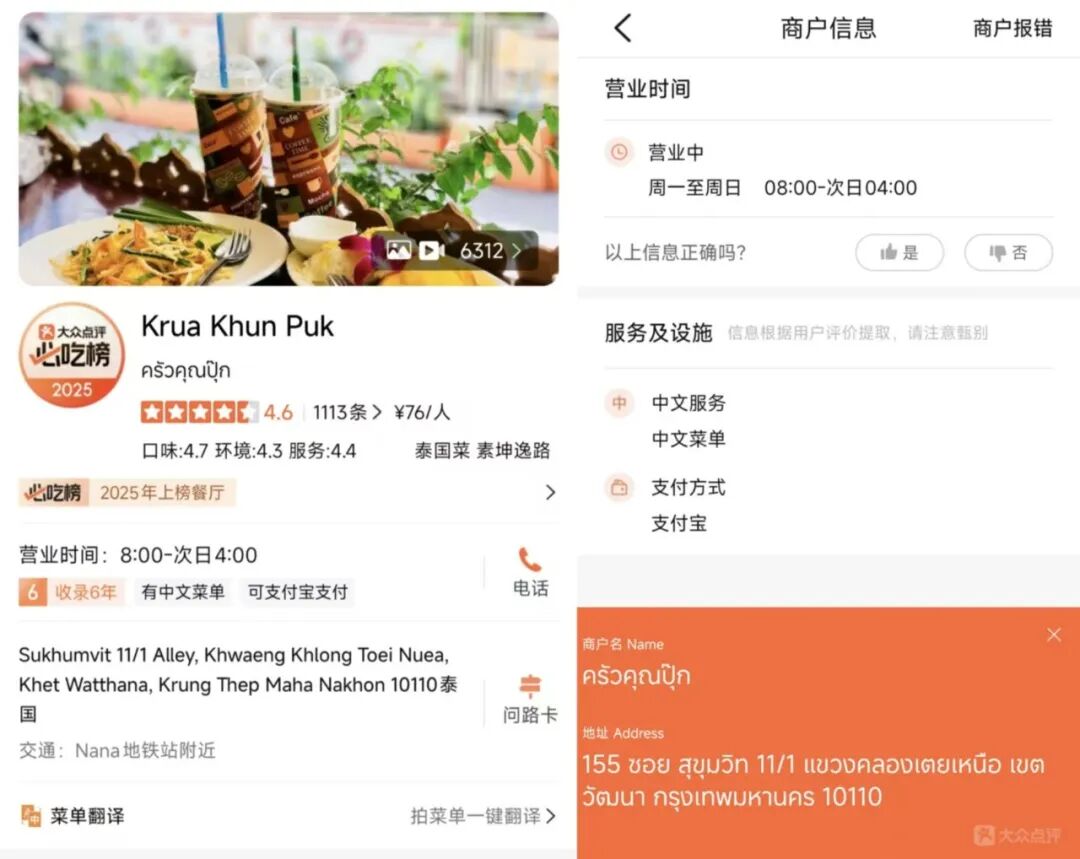Tap the 可支付宝支付 tag

click(x=298, y=592)
